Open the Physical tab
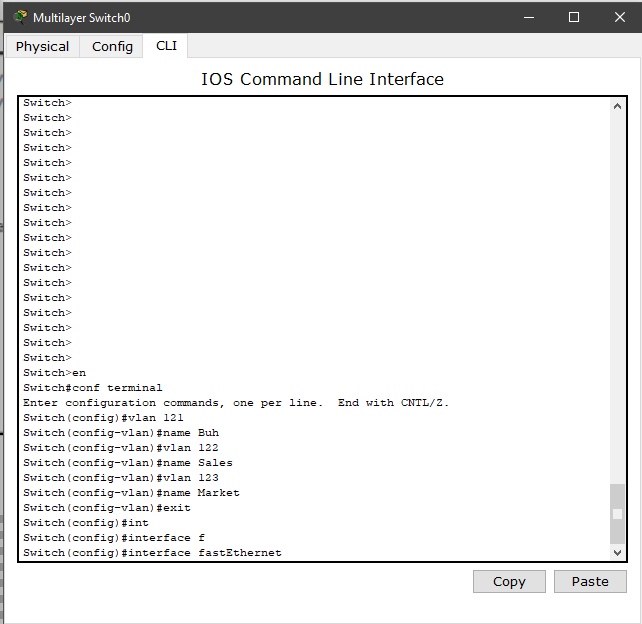This screenshot has width=642, height=624. click(x=42, y=46)
